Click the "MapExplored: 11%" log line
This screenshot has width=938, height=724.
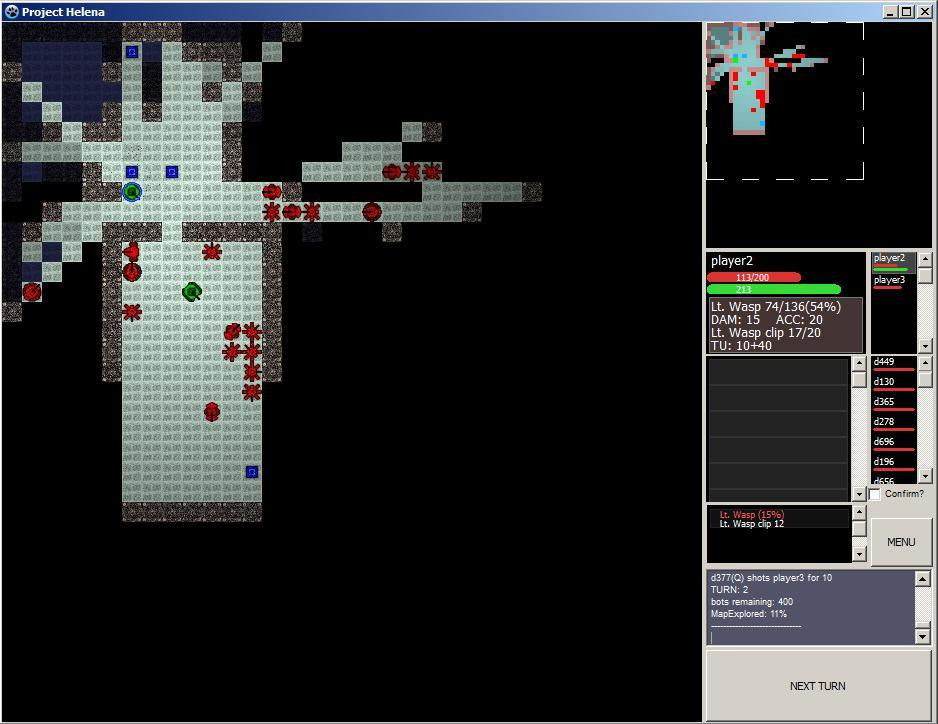coord(749,614)
